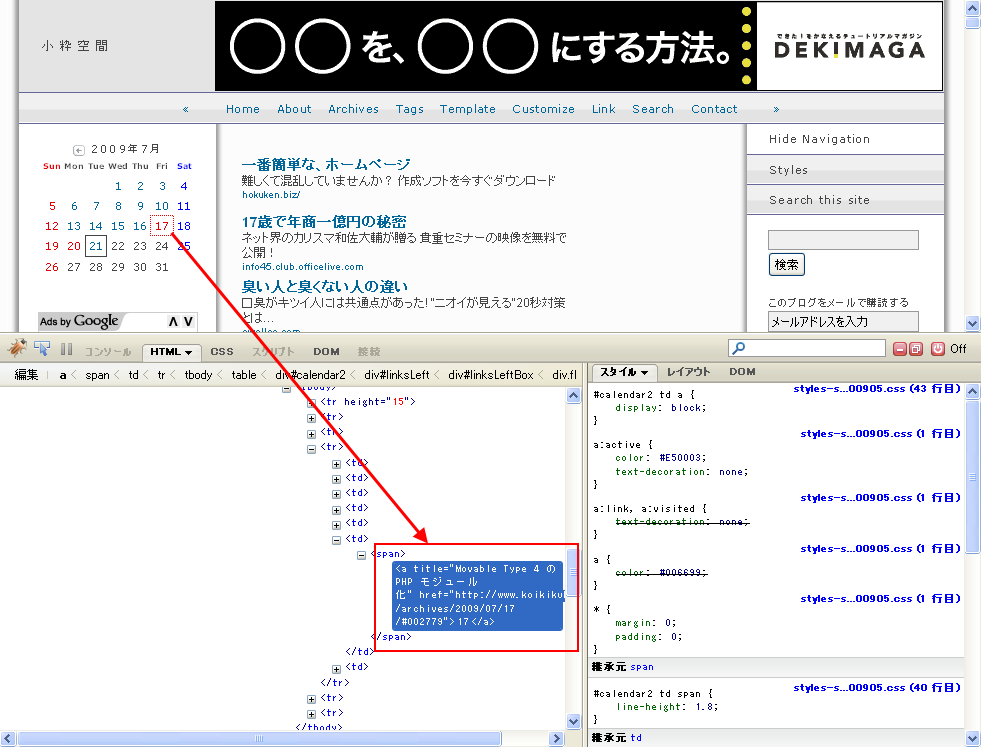Go to previous month in the calendar
The height and width of the screenshot is (747, 981).
click(x=78, y=150)
